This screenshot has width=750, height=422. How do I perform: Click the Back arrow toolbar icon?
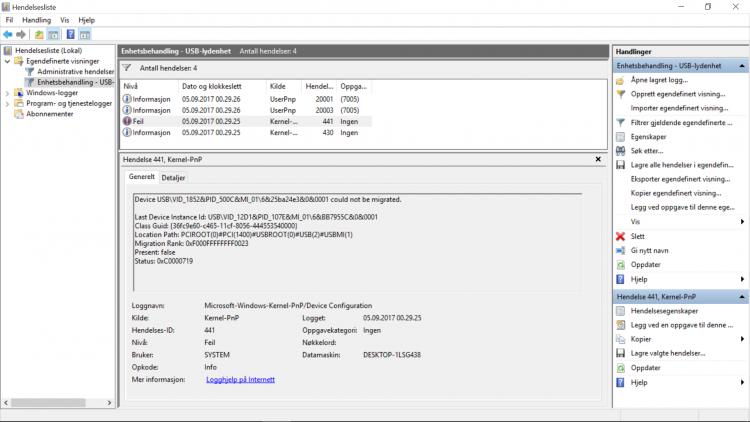coord(8,34)
